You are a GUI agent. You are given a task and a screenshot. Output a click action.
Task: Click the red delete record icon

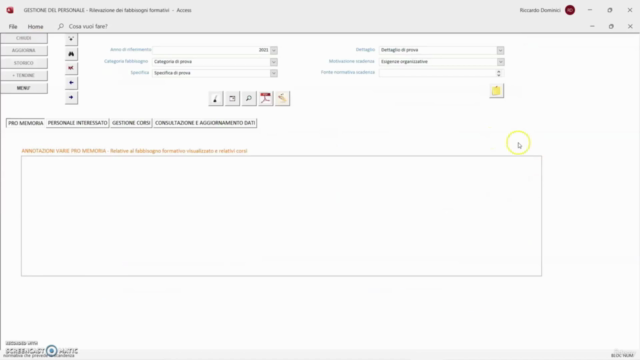71,68
